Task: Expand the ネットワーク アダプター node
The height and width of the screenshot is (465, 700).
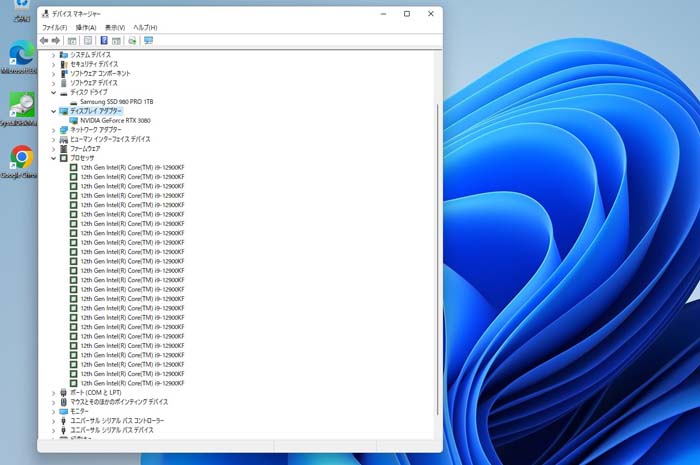Action: click(53, 130)
